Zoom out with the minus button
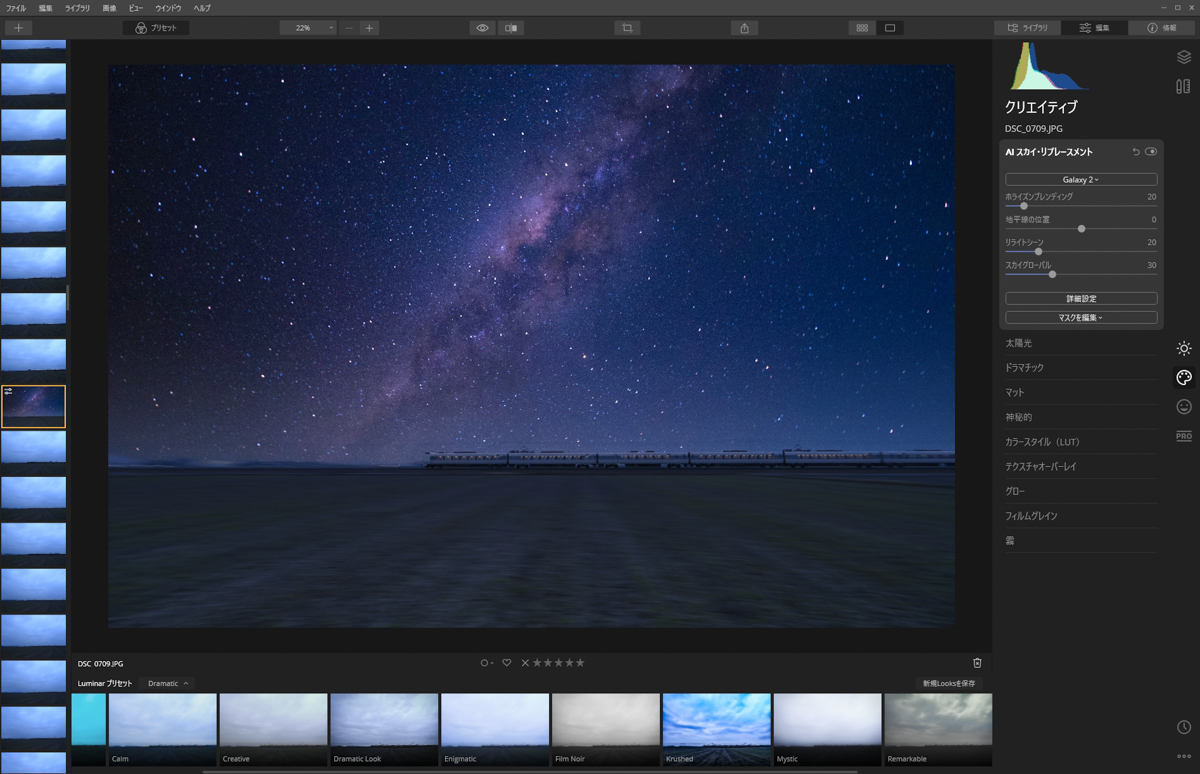The height and width of the screenshot is (774, 1200). [x=349, y=28]
